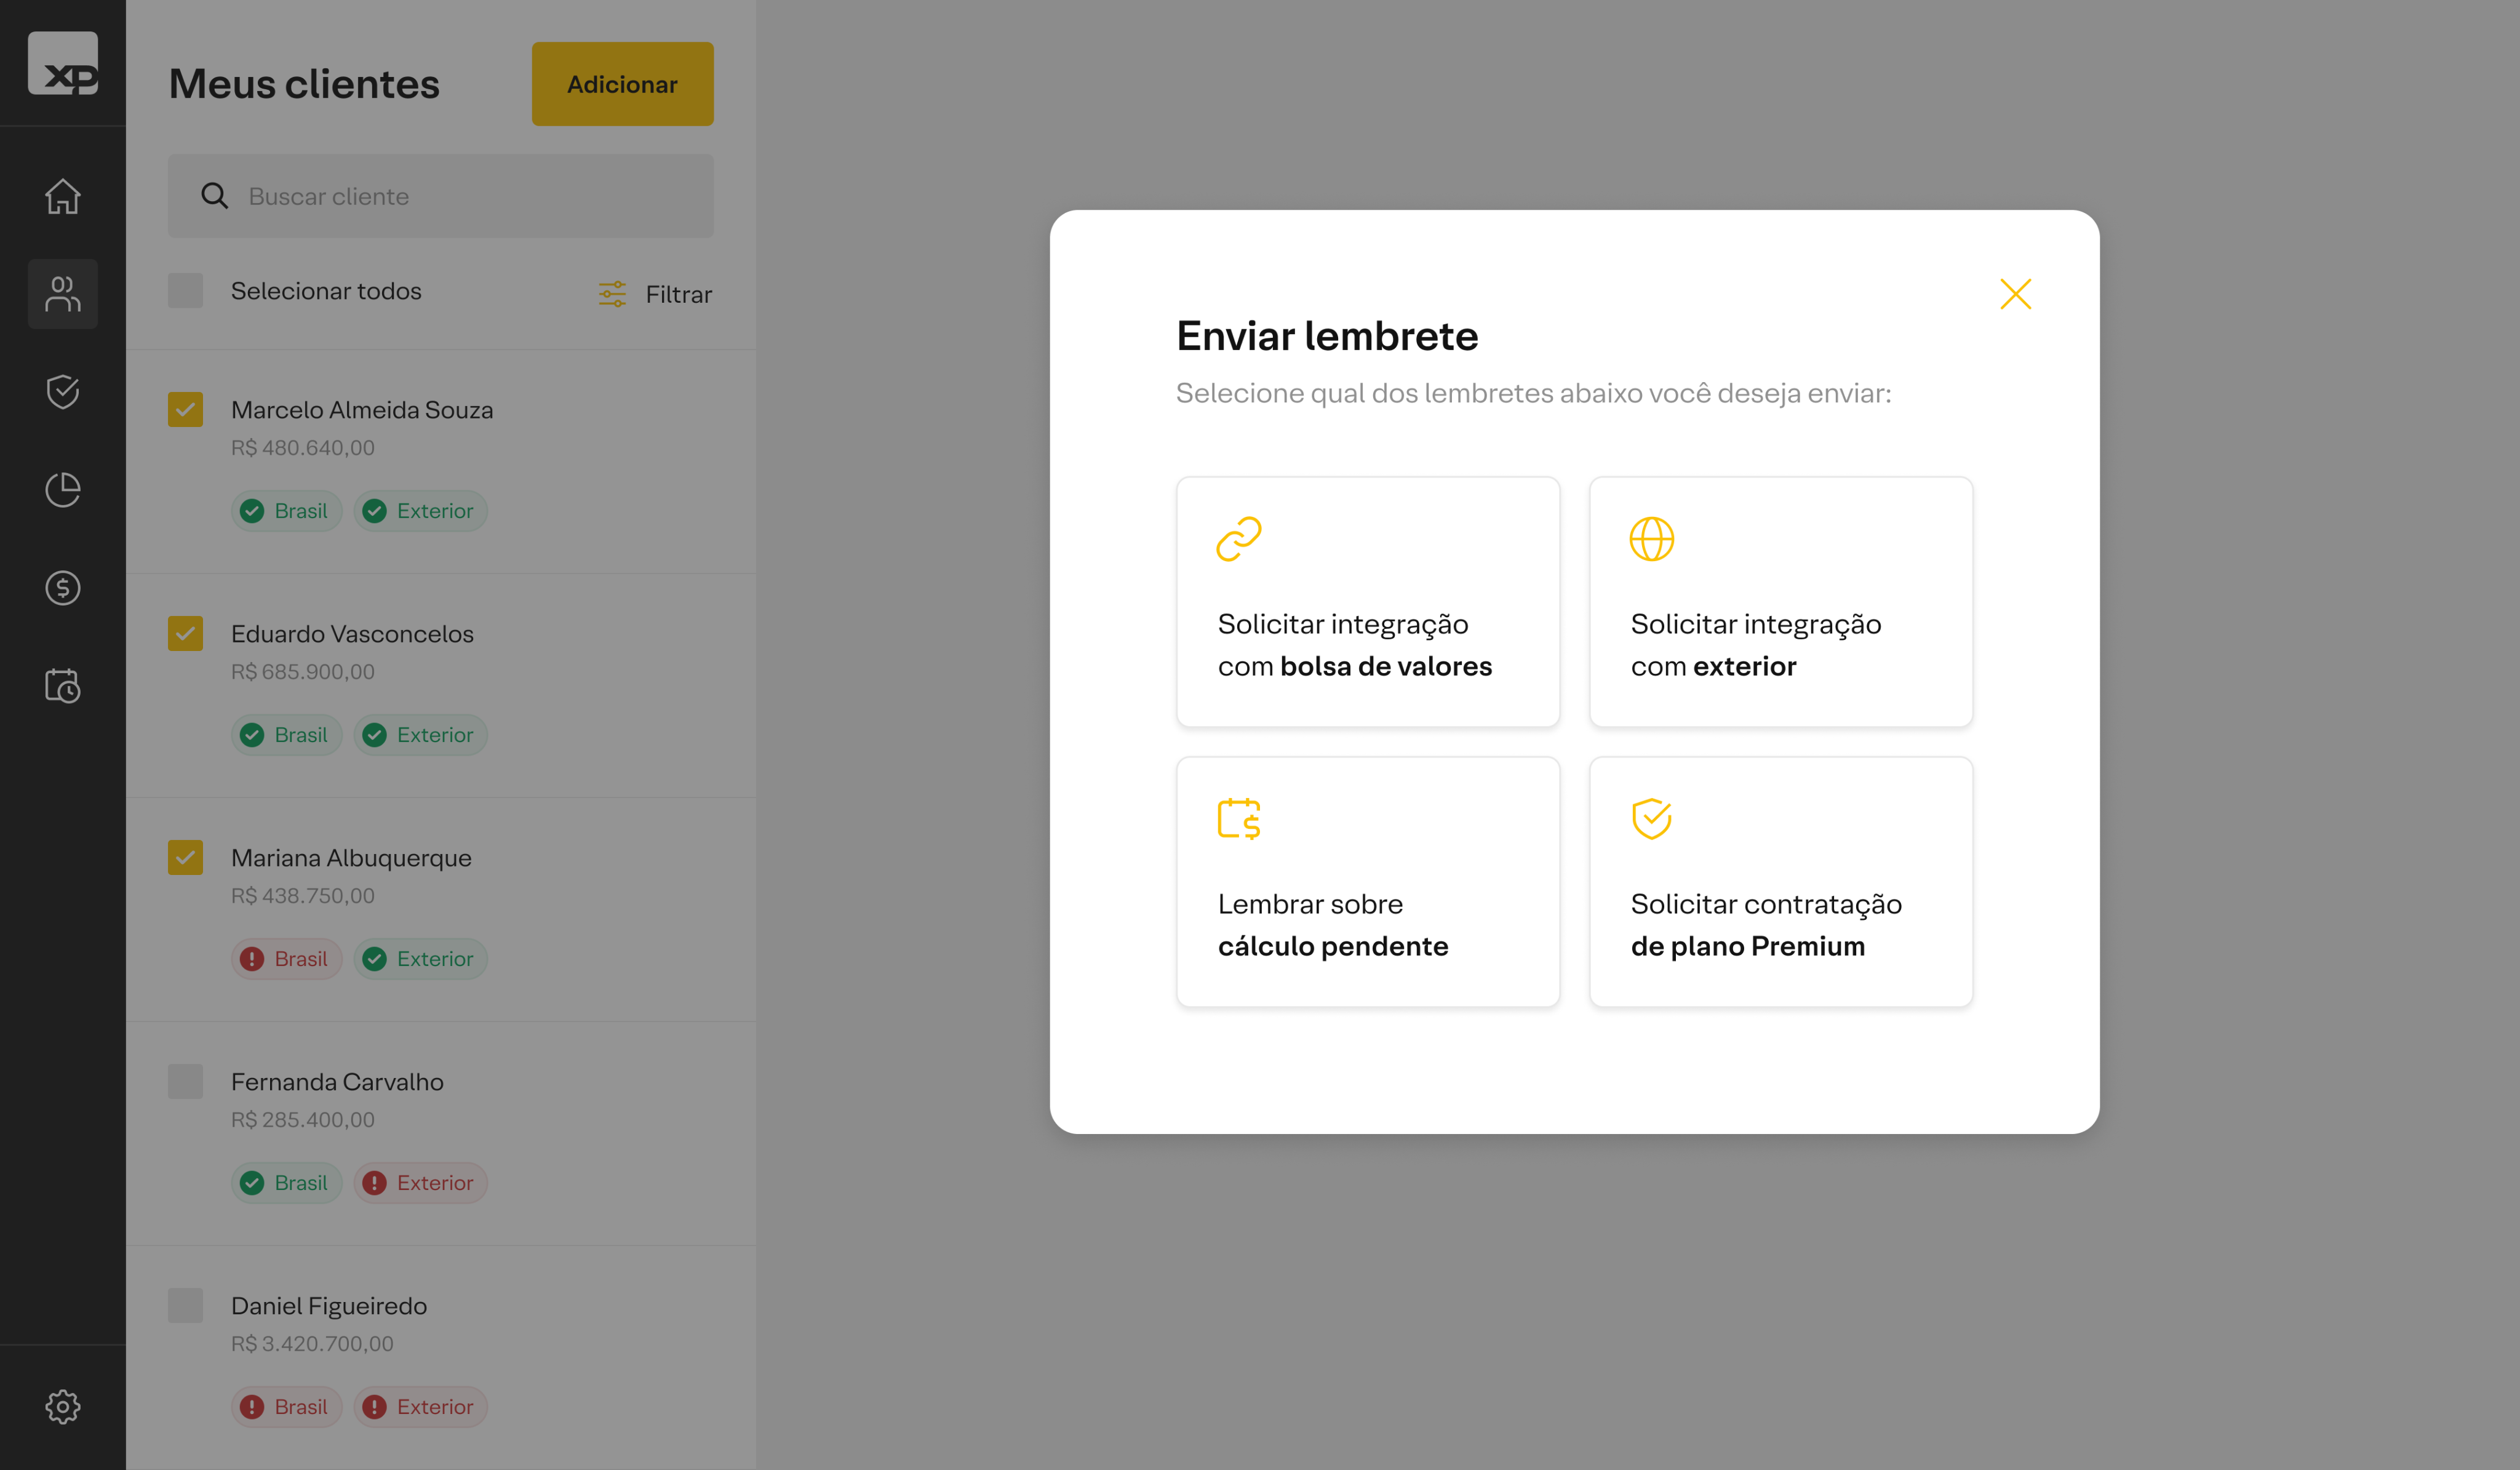Open the Filtrar filter options
The height and width of the screenshot is (1470, 2520).
point(655,294)
